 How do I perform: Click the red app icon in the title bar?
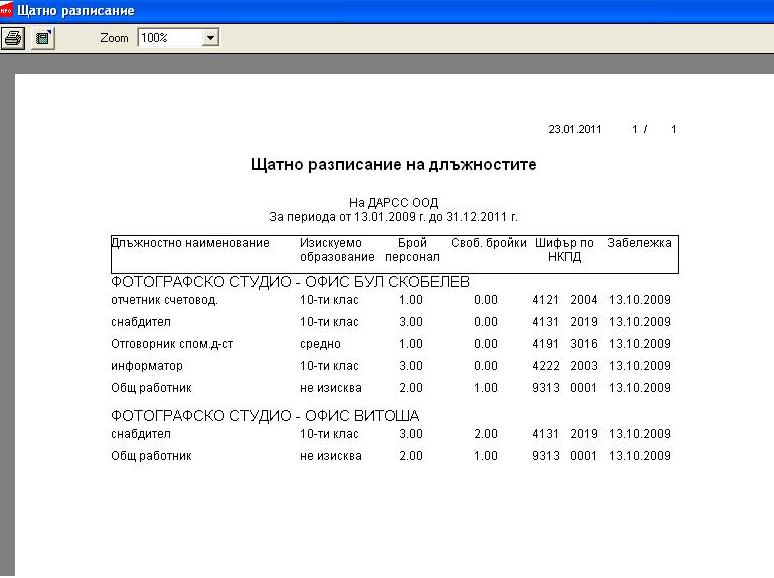[6, 10]
